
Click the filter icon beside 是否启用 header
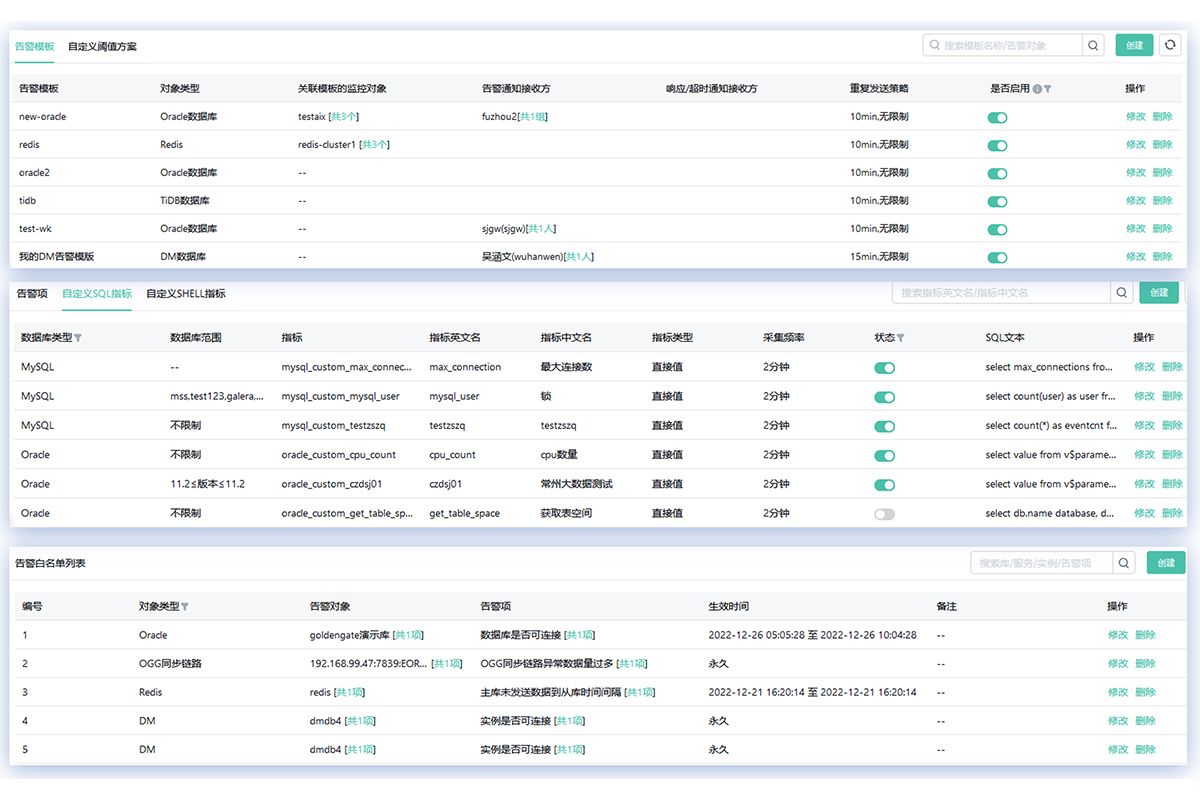[x=1048, y=89]
